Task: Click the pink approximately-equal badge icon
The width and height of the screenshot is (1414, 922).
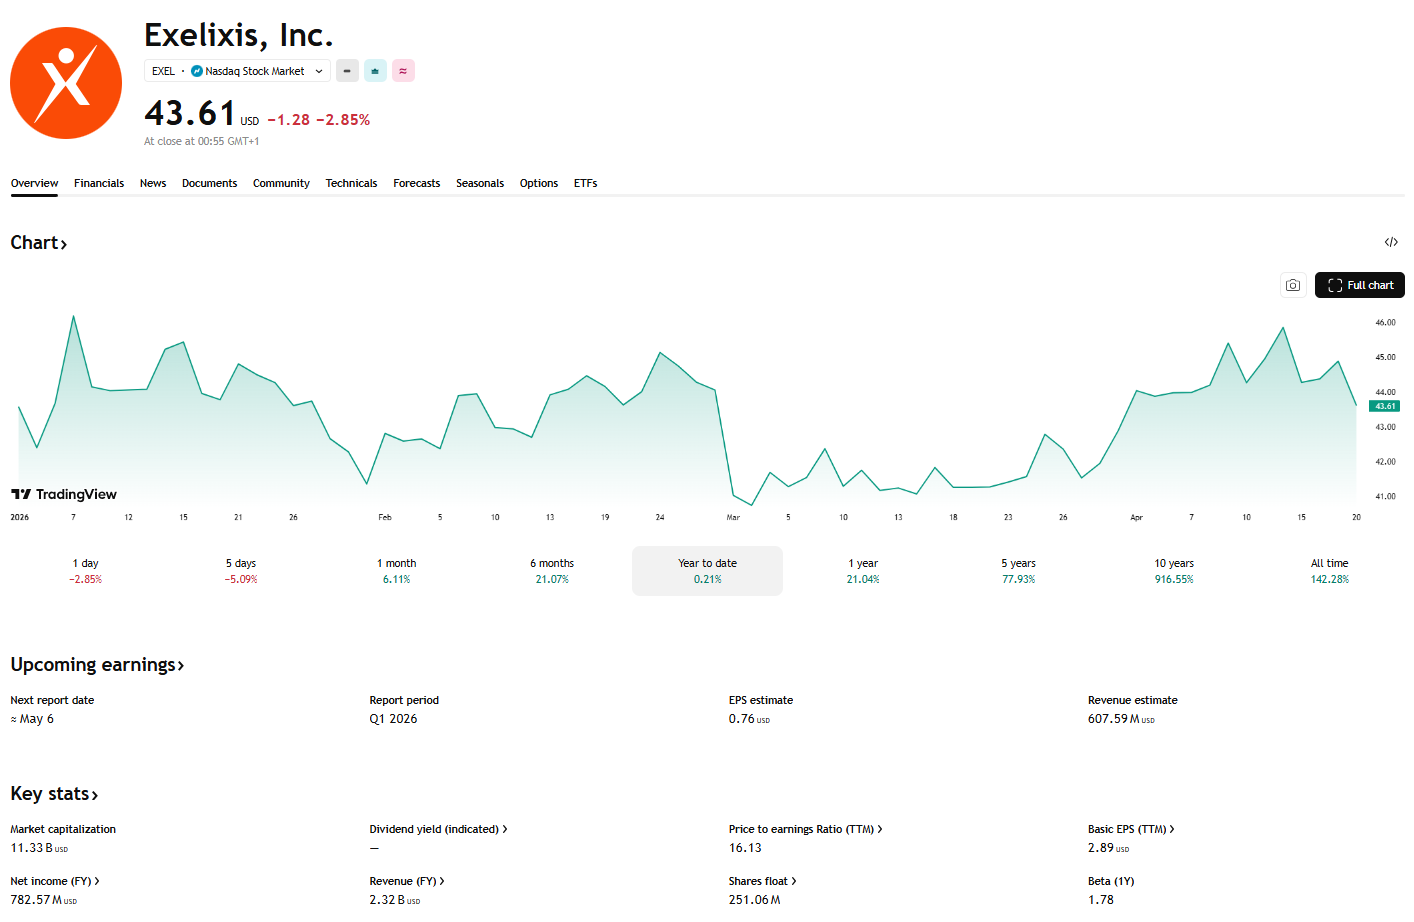Action: pyautogui.click(x=403, y=71)
